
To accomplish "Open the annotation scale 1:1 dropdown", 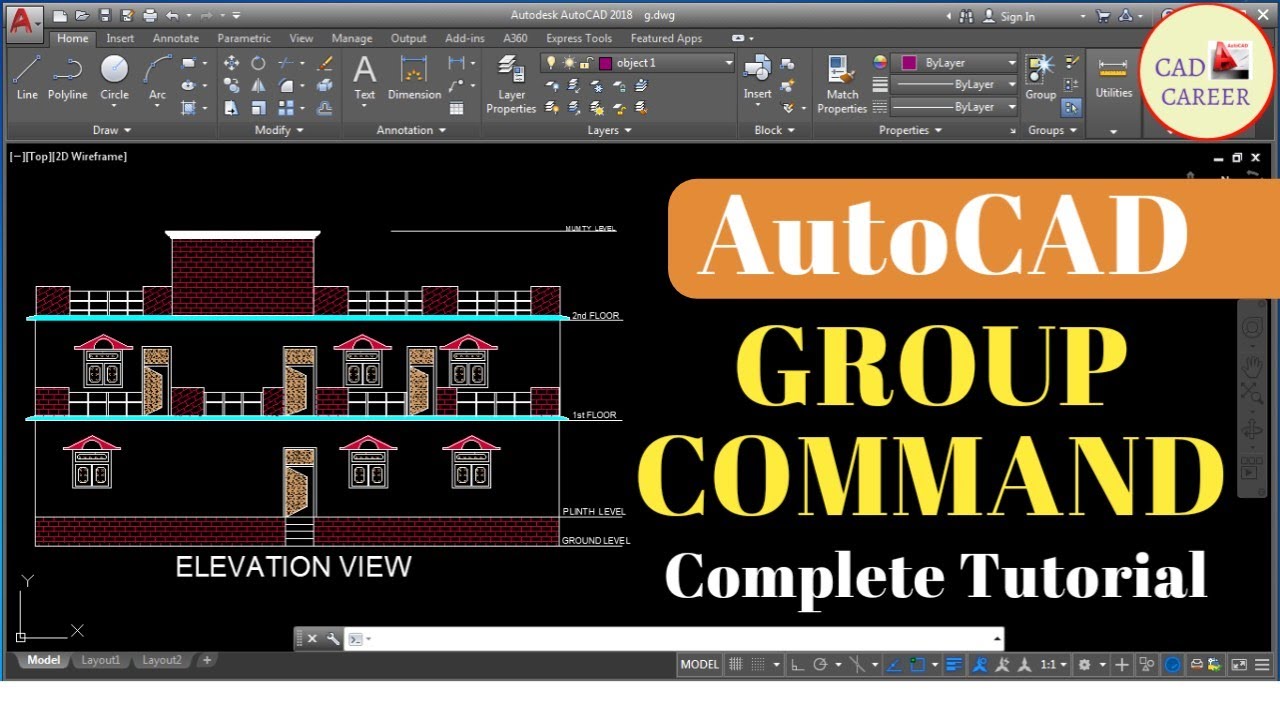I will tap(1052, 665).
